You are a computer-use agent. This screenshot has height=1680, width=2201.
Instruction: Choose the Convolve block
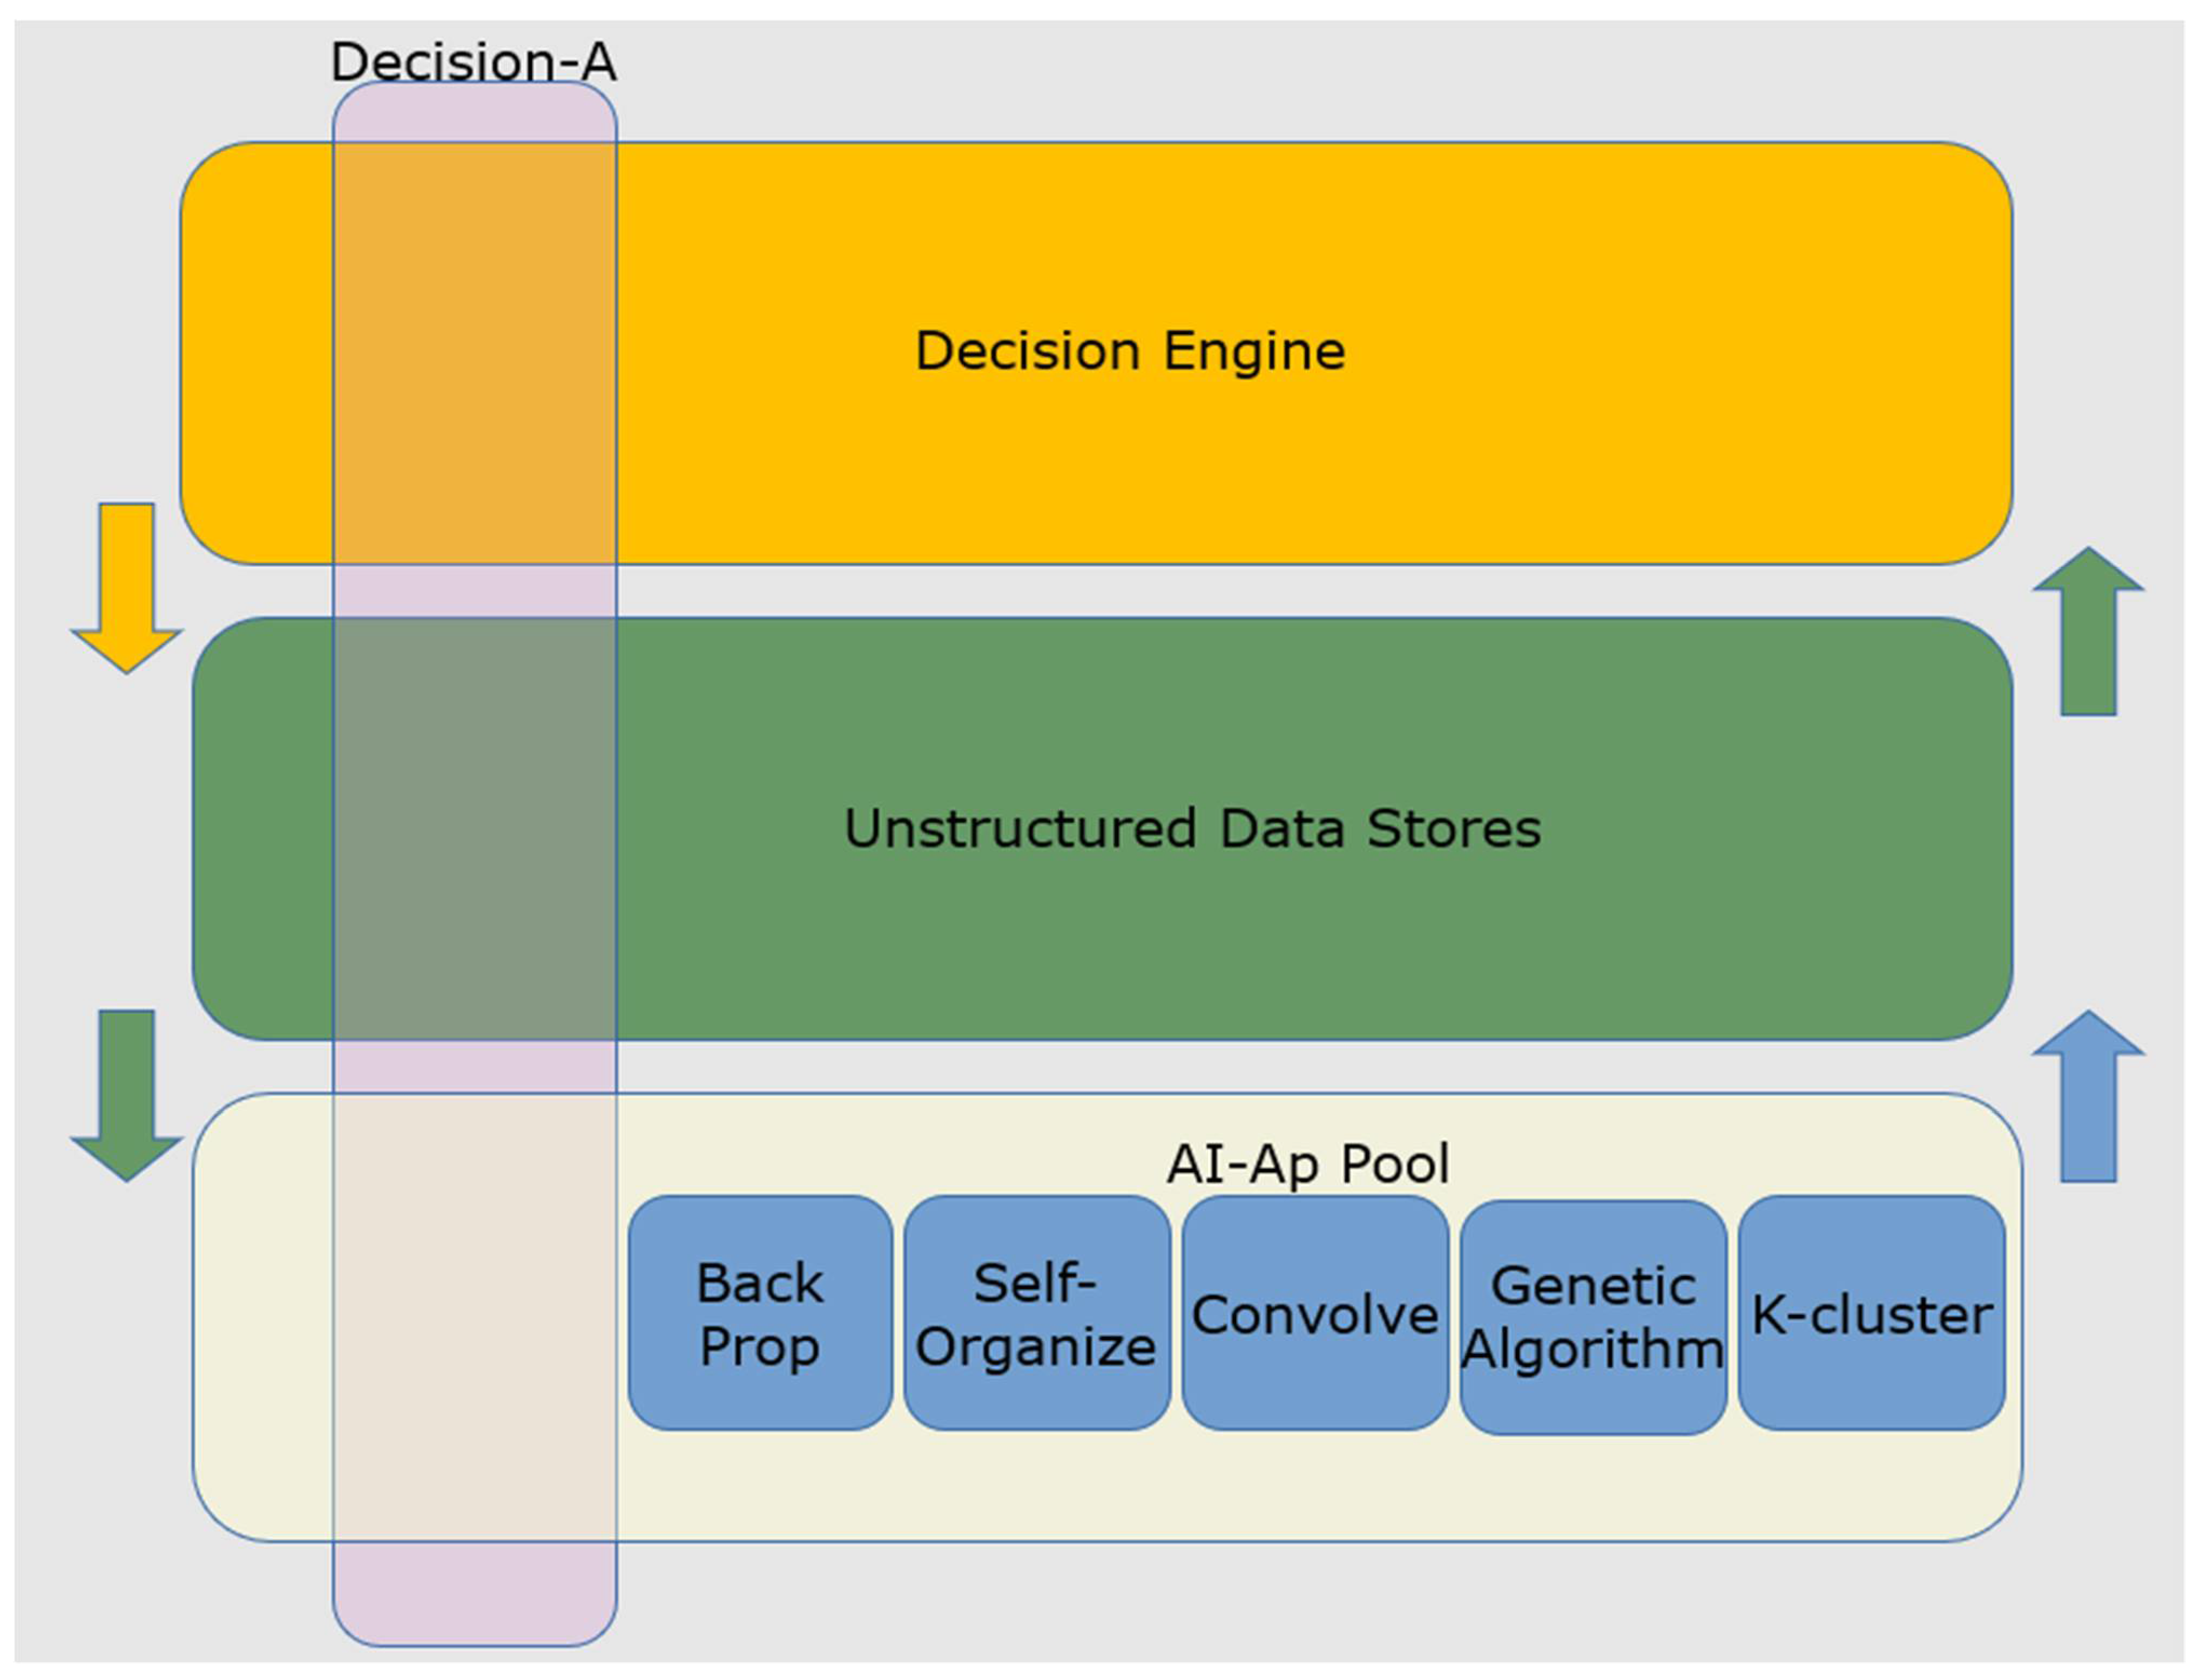pyautogui.click(x=1315, y=1313)
